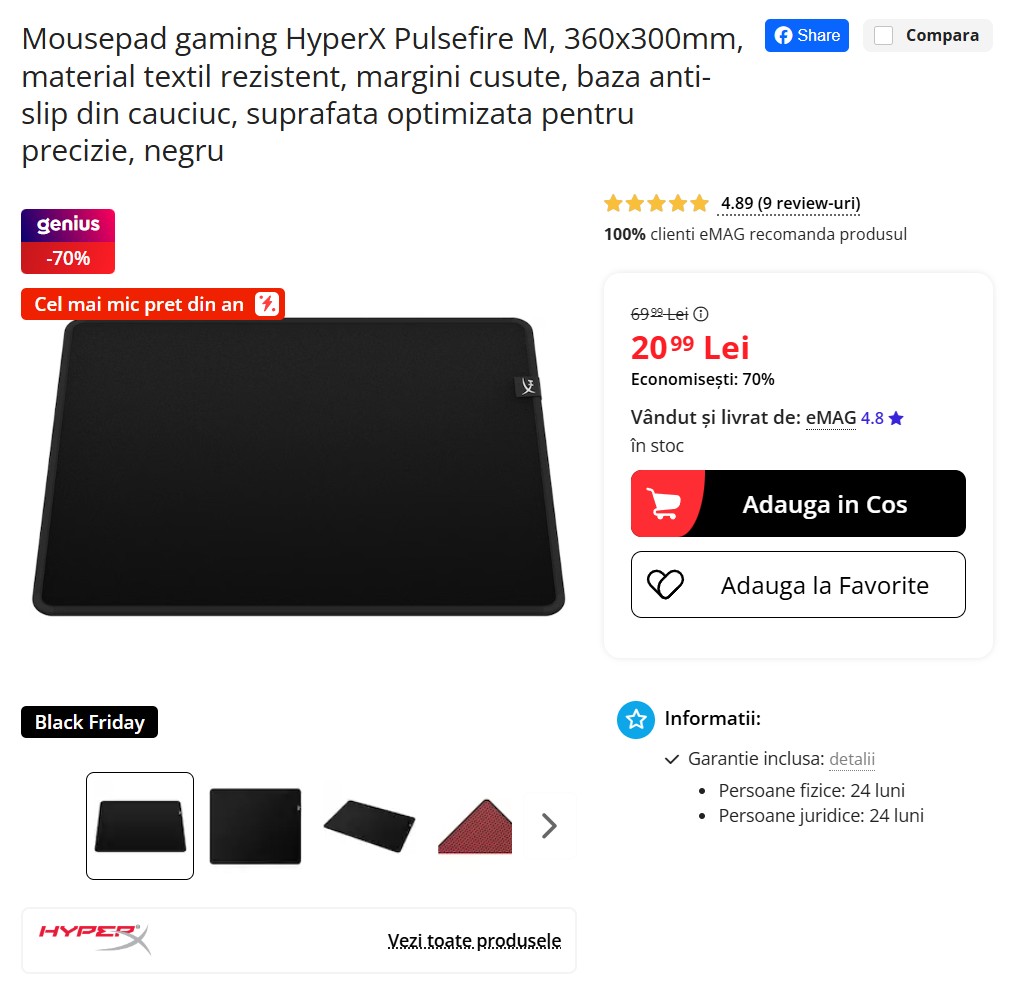Open the 4.89 (9 review-uri) link
This screenshot has width=1021, height=983.
click(790, 204)
